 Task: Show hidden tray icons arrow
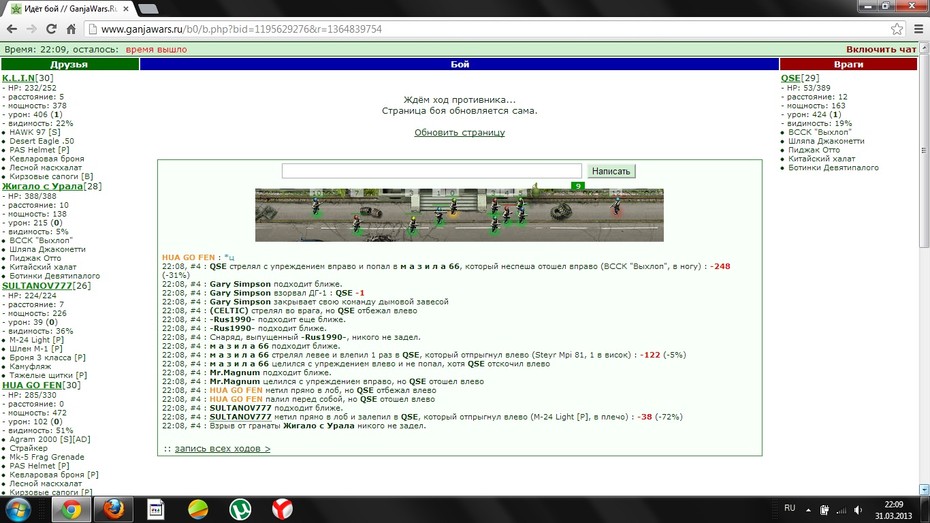tap(808, 510)
